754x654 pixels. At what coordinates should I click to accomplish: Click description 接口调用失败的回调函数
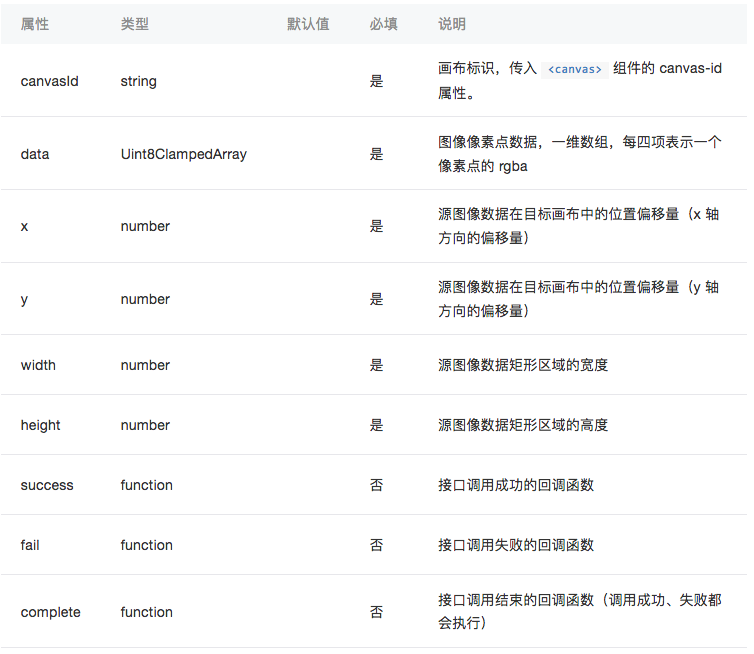[x=516, y=545]
